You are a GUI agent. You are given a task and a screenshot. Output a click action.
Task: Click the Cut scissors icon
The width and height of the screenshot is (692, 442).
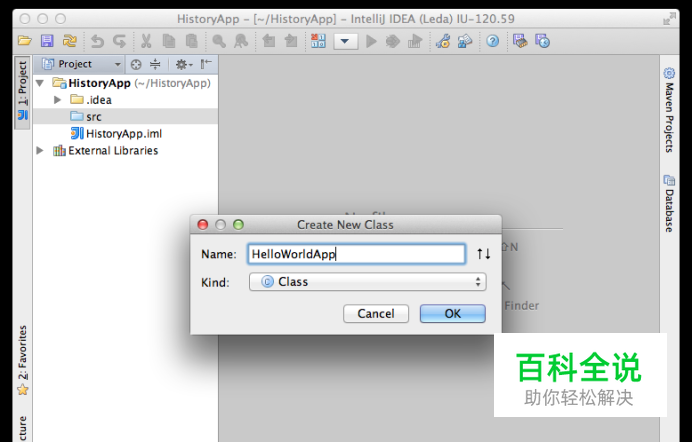(x=146, y=41)
